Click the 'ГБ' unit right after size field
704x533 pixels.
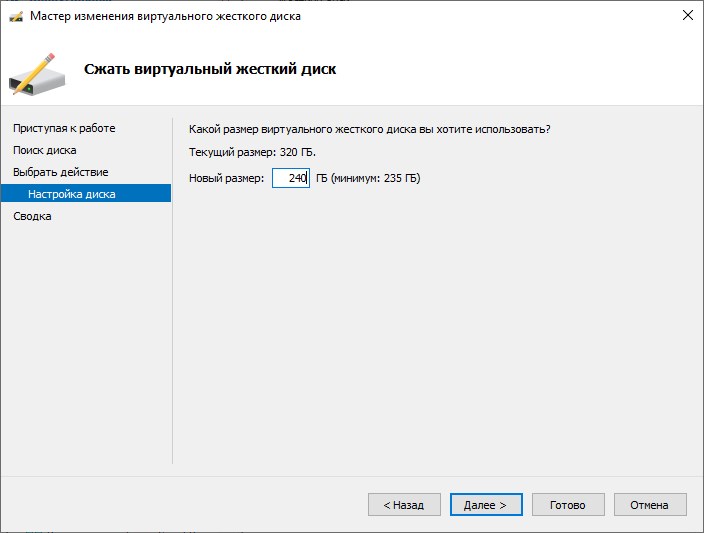point(321,178)
